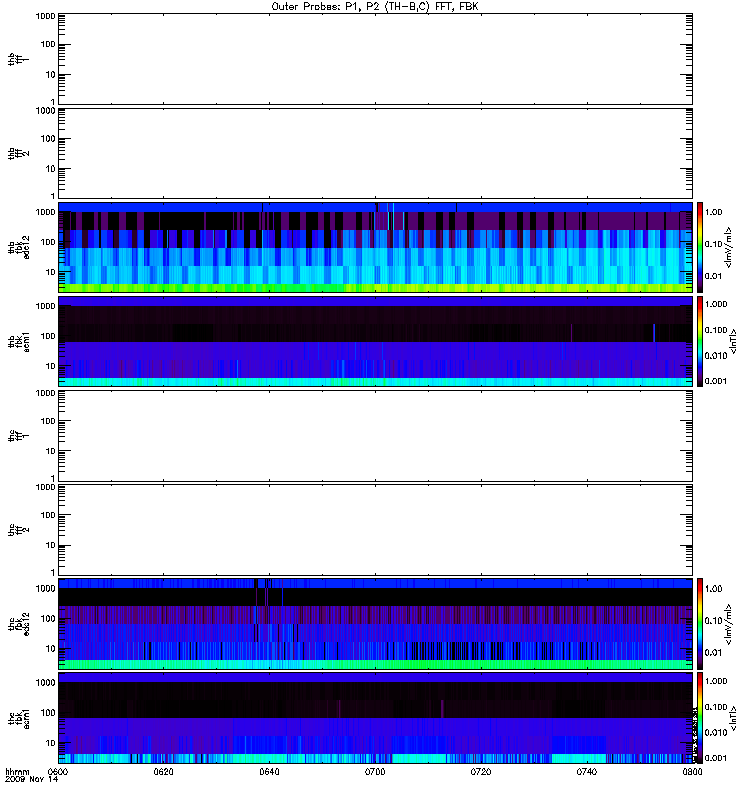The image size is (750, 800).
Task: Click the first thb FFT panel's y-axis title ending in 1
Action: 18,59
